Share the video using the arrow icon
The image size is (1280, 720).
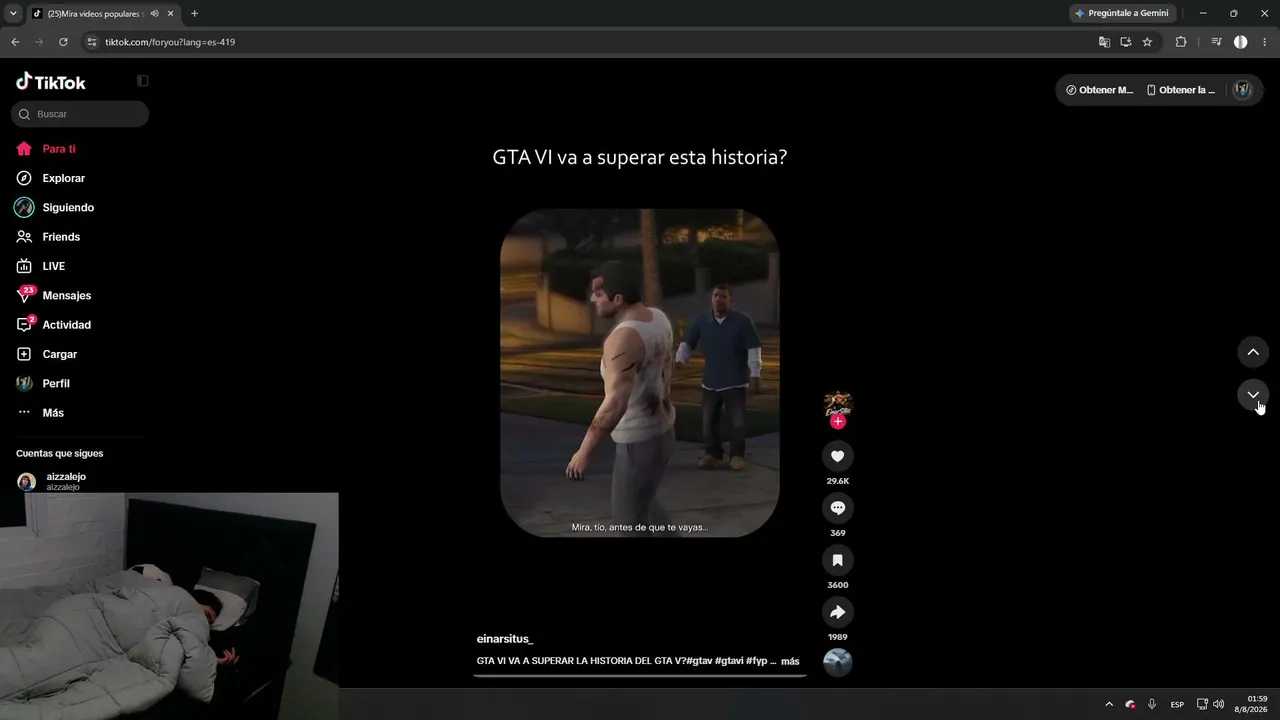pyautogui.click(x=838, y=612)
